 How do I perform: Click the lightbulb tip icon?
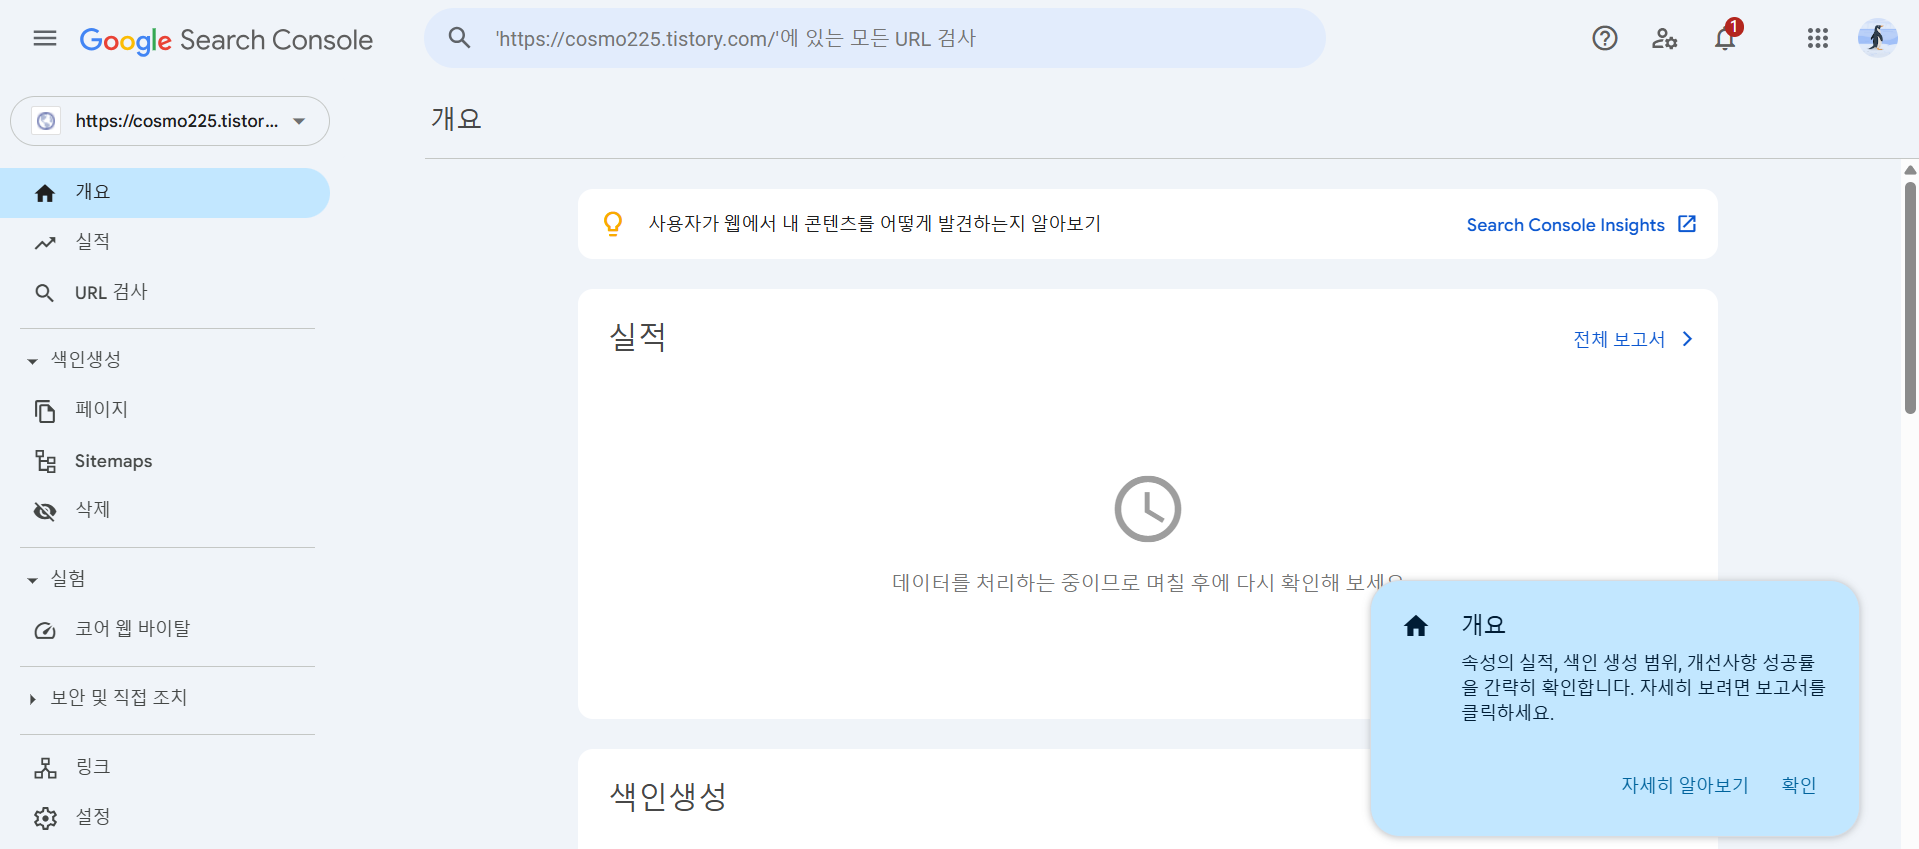tap(613, 224)
